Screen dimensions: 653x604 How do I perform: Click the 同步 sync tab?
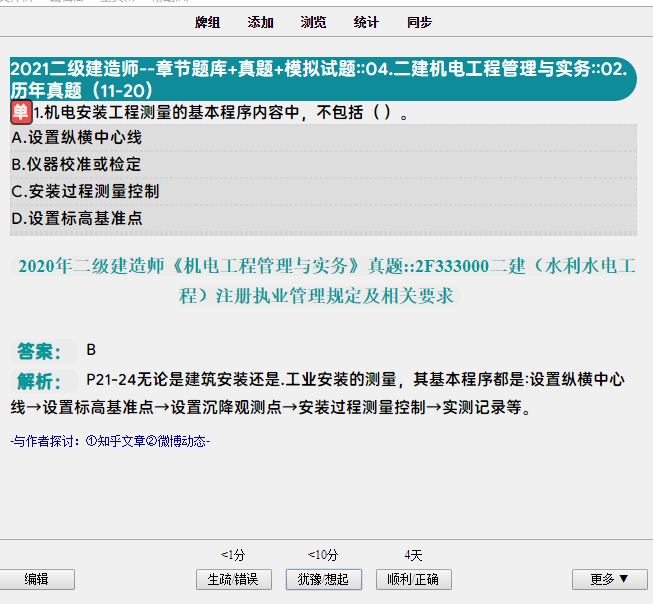(x=419, y=22)
